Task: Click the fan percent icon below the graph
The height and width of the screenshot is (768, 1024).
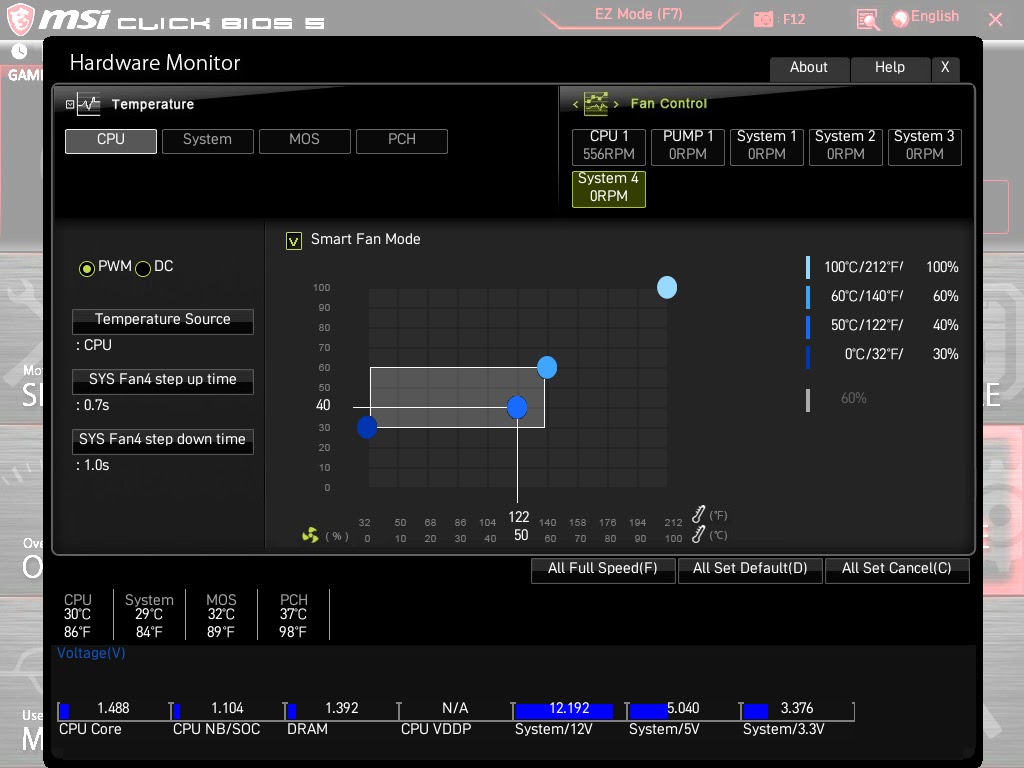Action: pyautogui.click(x=310, y=536)
